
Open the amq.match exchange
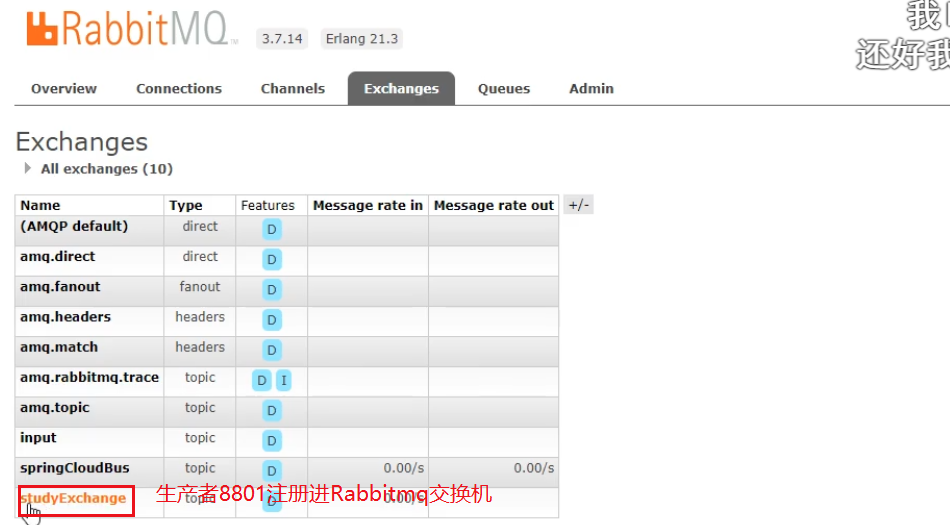click(59, 347)
